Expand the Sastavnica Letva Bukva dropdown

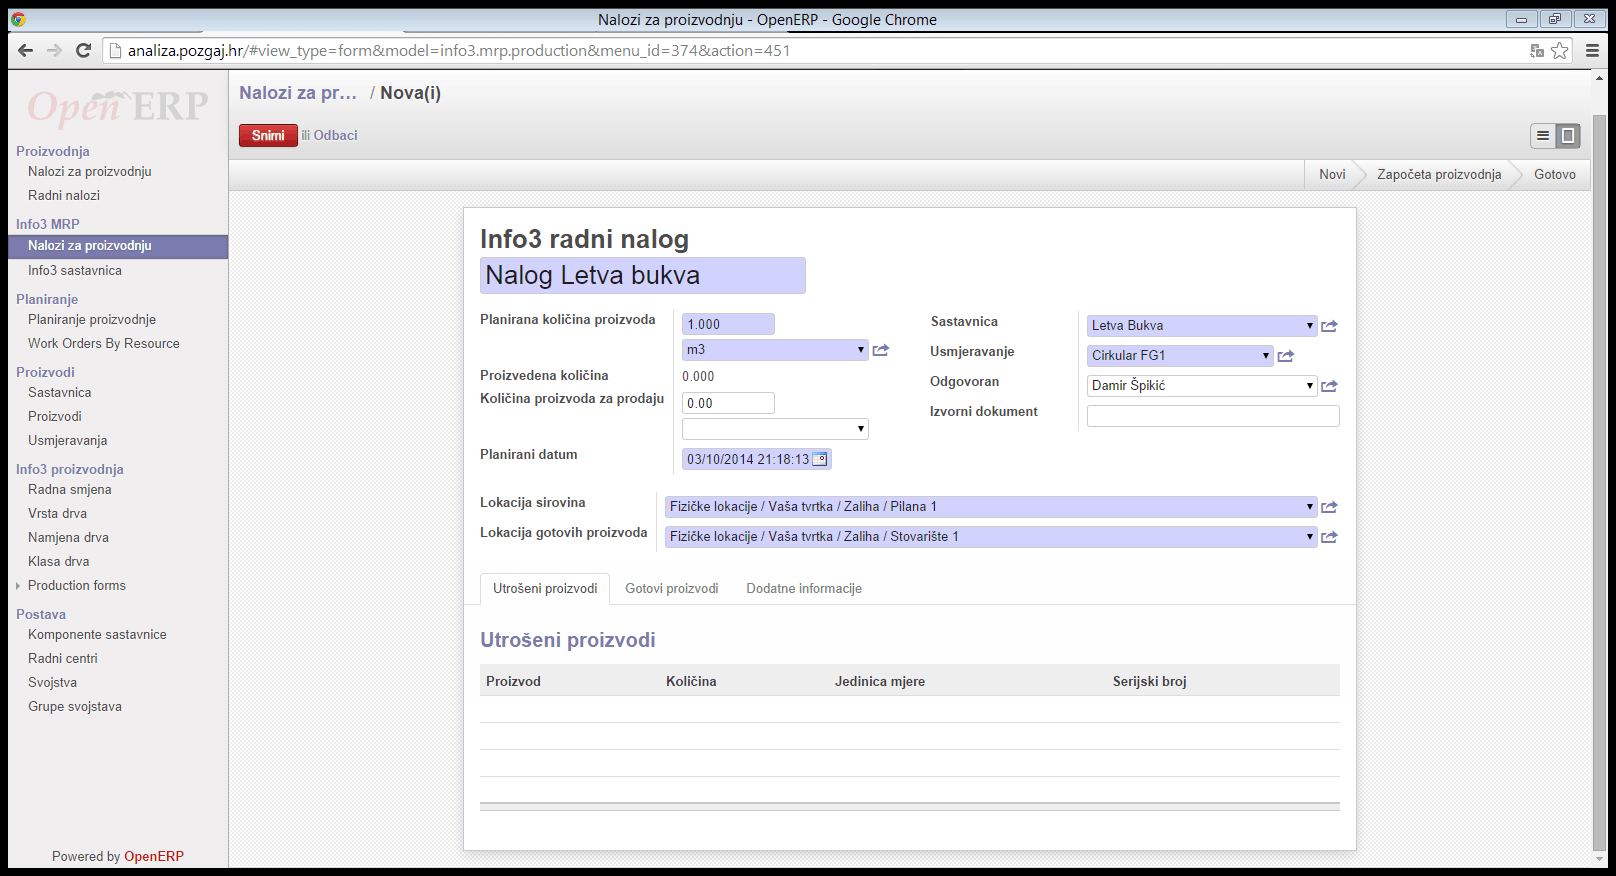tap(1309, 326)
